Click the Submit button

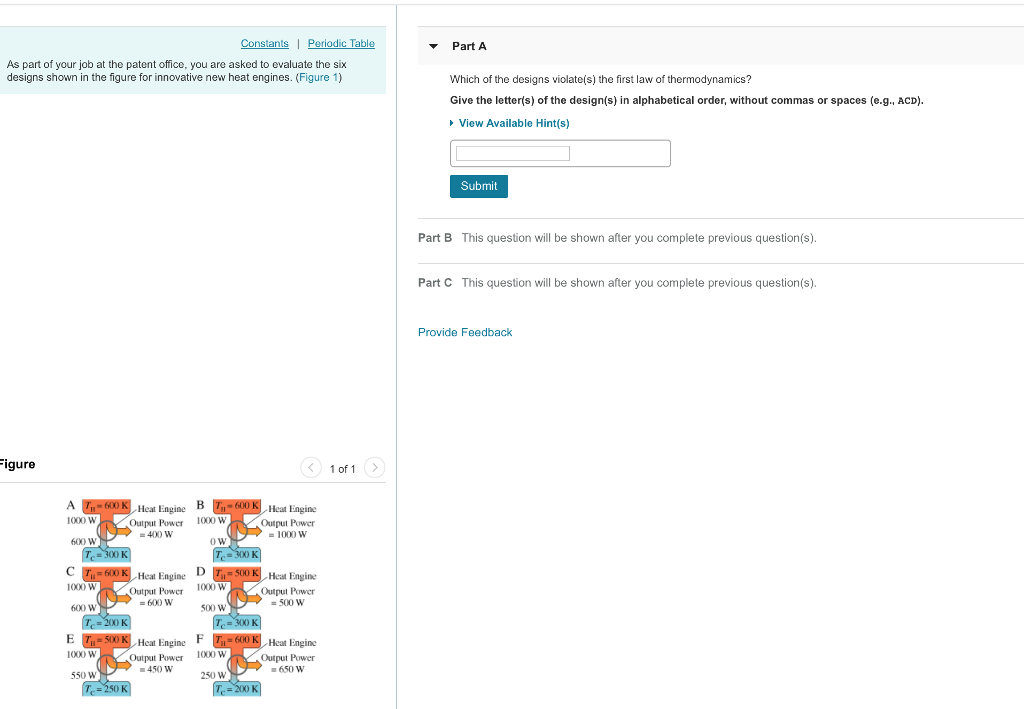pos(479,186)
